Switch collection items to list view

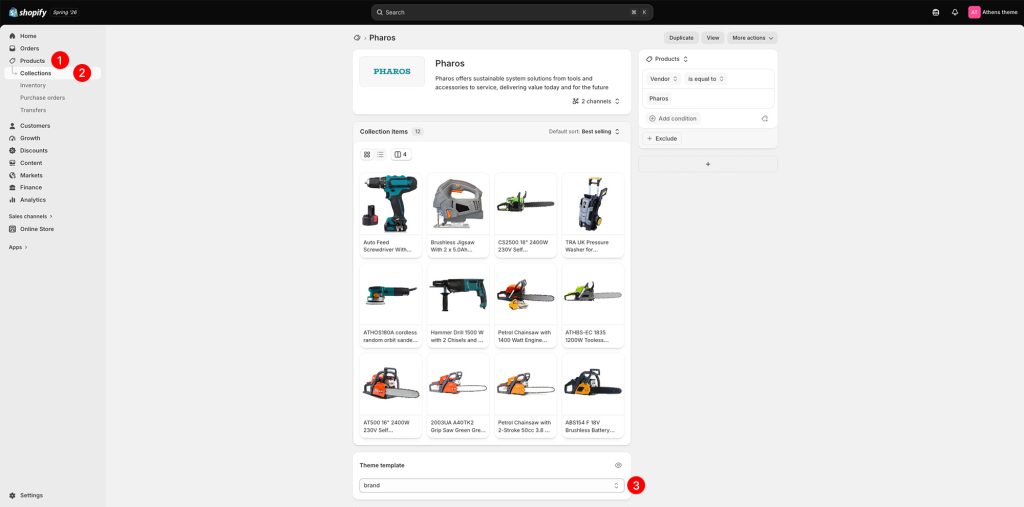(380, 155)
